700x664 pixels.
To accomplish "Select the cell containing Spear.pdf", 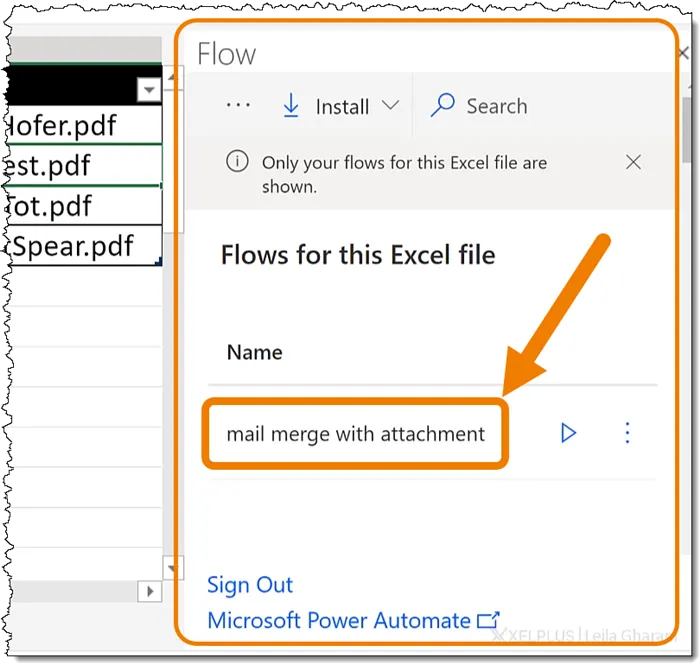I will click(80, 245).
